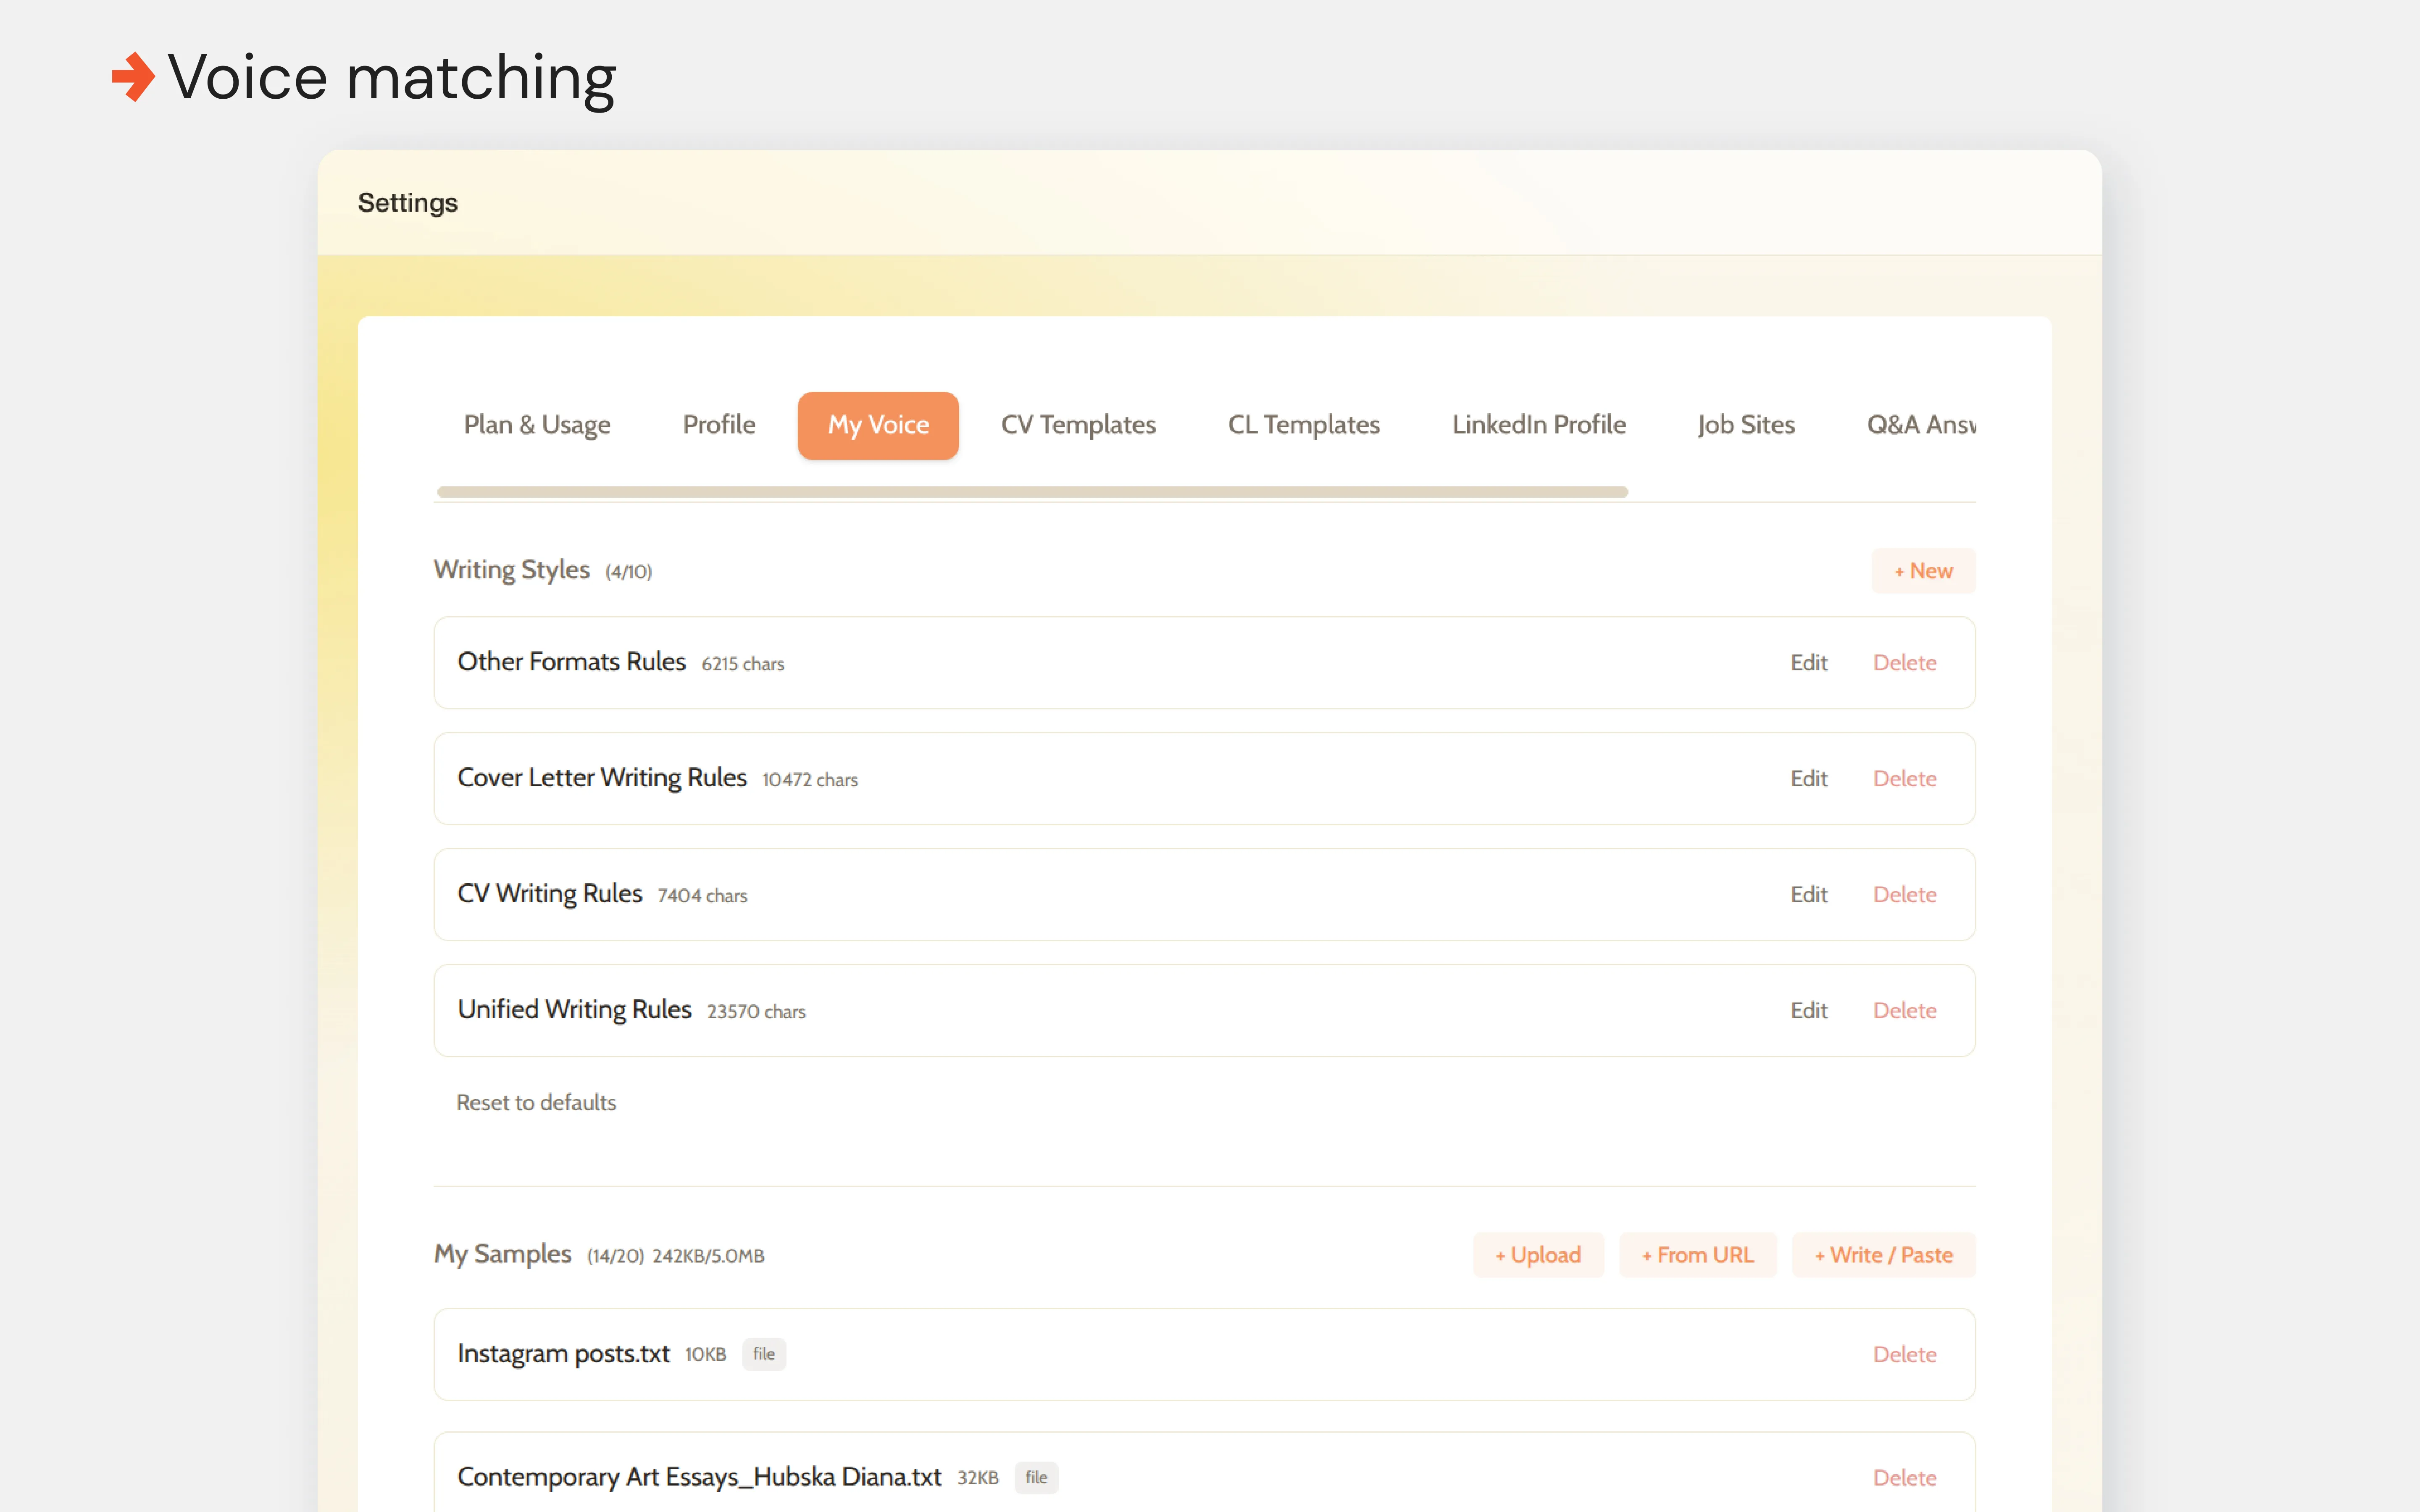Select the Unified Writing Rules title
2420x1512 pixels.
(x=574, y=1010)
